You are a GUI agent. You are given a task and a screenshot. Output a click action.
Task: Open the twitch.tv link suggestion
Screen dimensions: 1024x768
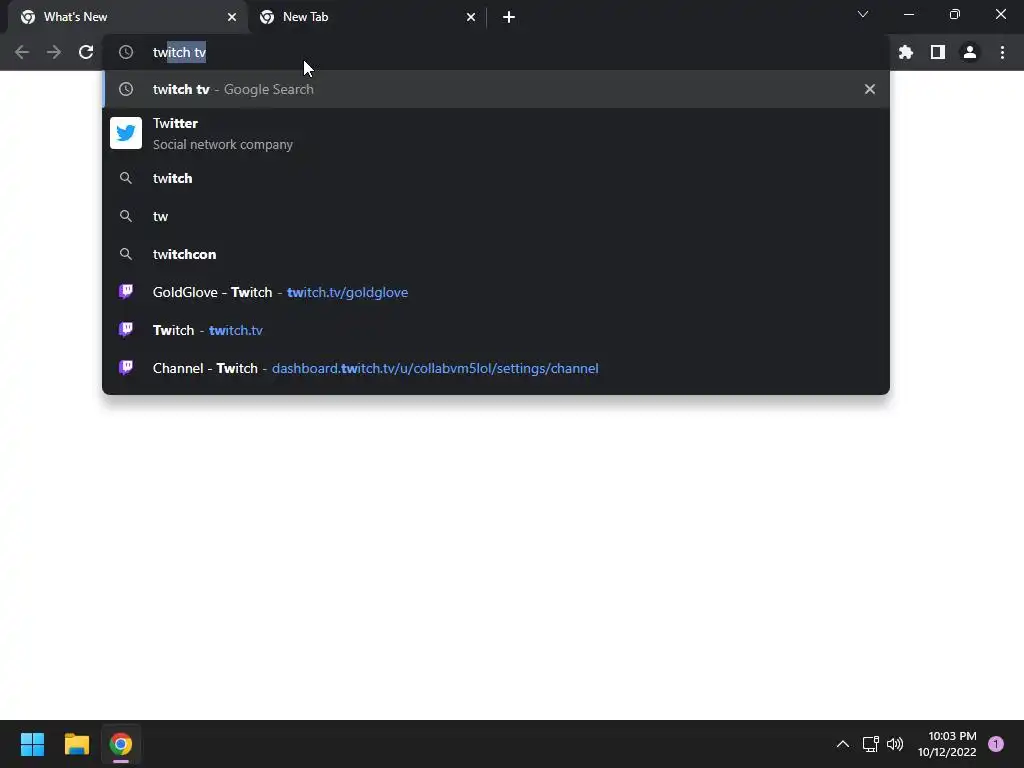pos(236,330)
